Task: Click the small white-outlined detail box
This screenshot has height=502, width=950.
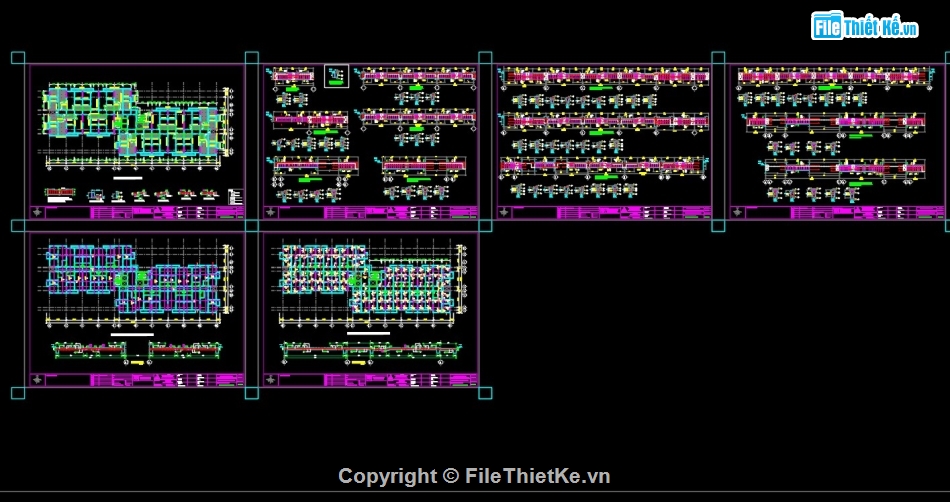Action: 336,76
